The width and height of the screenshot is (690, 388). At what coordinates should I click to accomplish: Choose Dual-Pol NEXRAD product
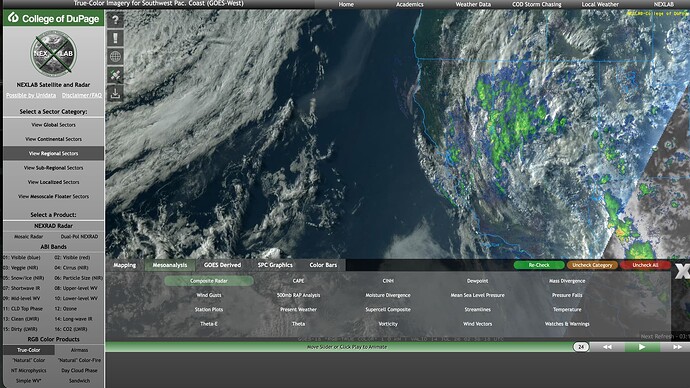click(79, 237)
